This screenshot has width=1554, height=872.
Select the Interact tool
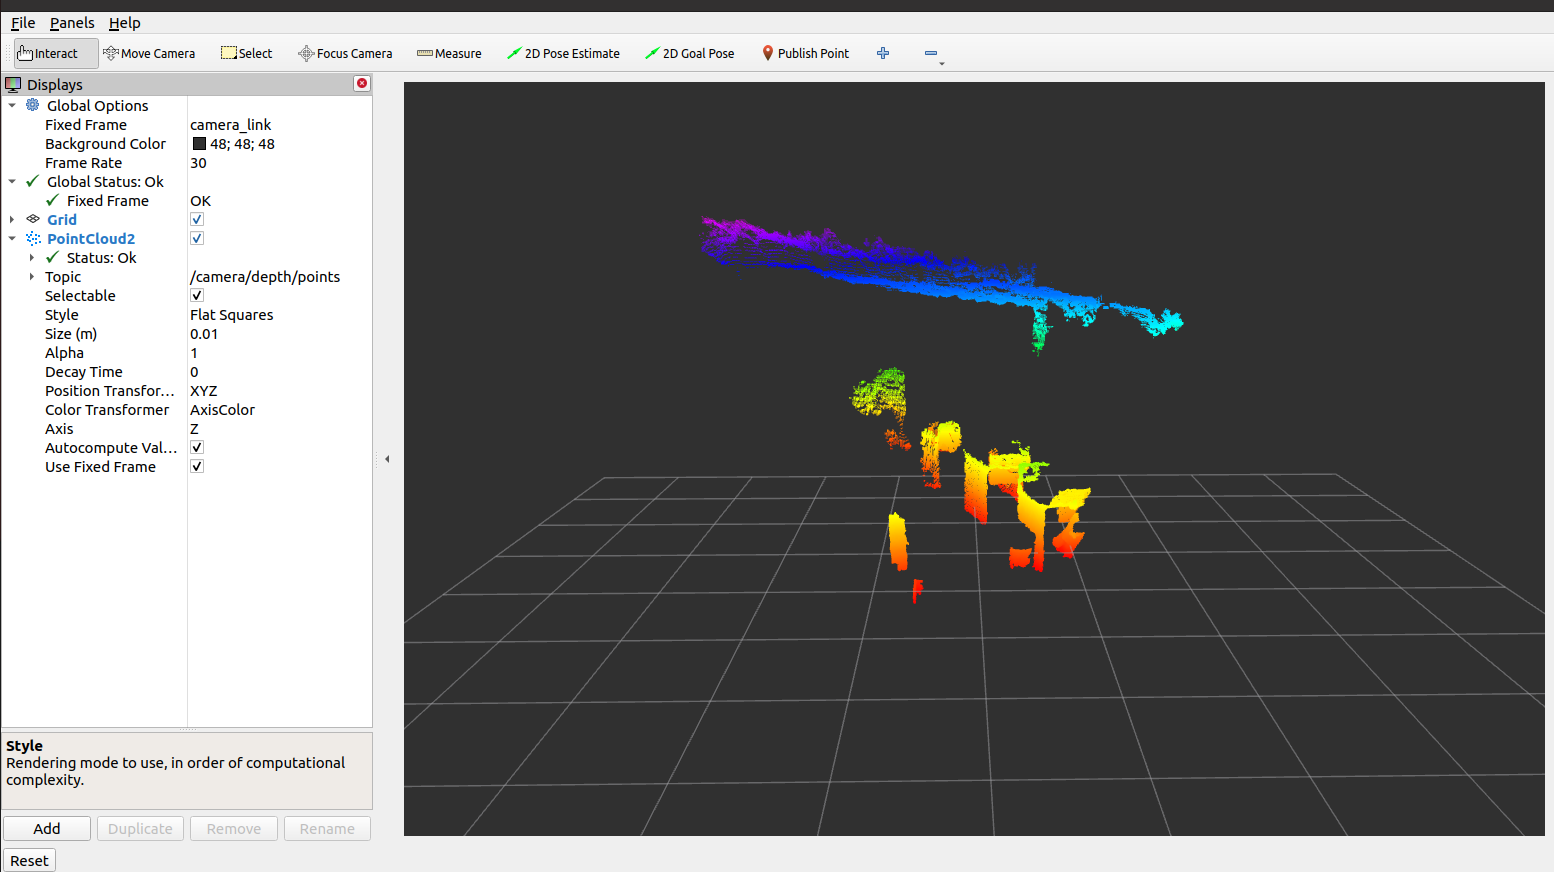pyautogui.click(x=56, y=53)
